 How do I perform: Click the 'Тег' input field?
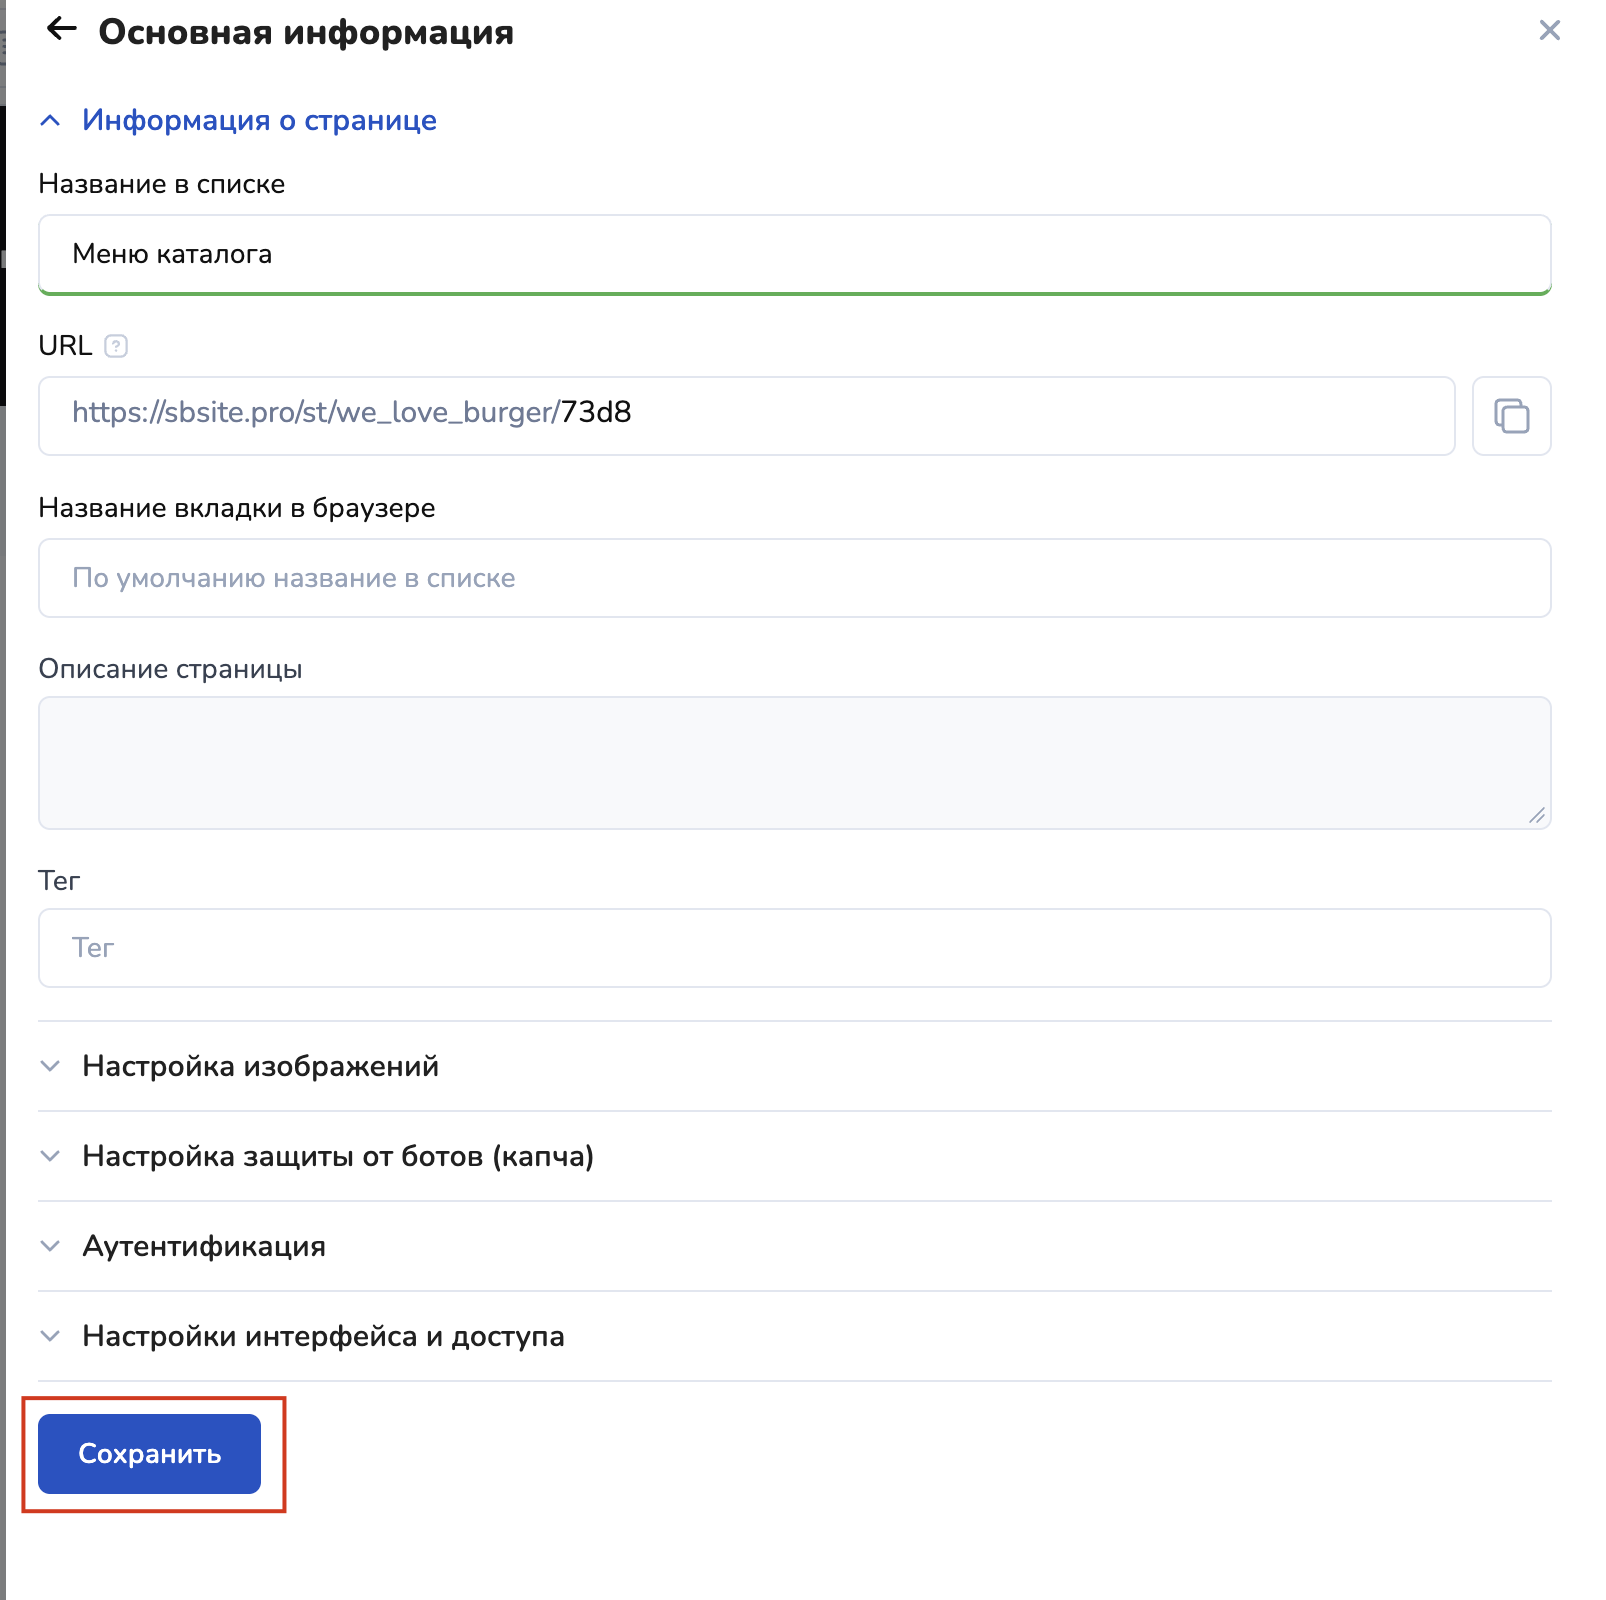click(794, 948)
